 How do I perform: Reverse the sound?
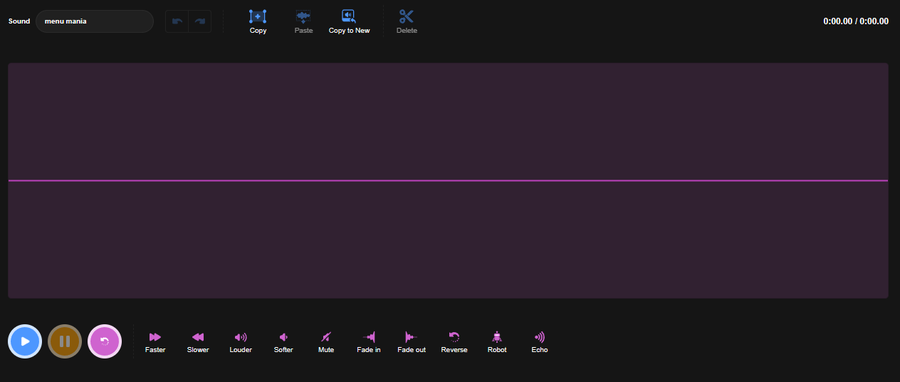[x=454, y=342]
